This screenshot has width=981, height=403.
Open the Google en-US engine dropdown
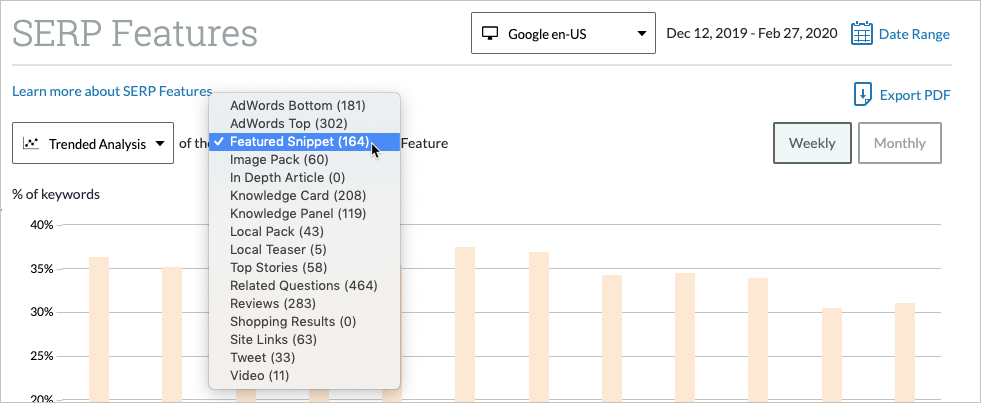563,34
